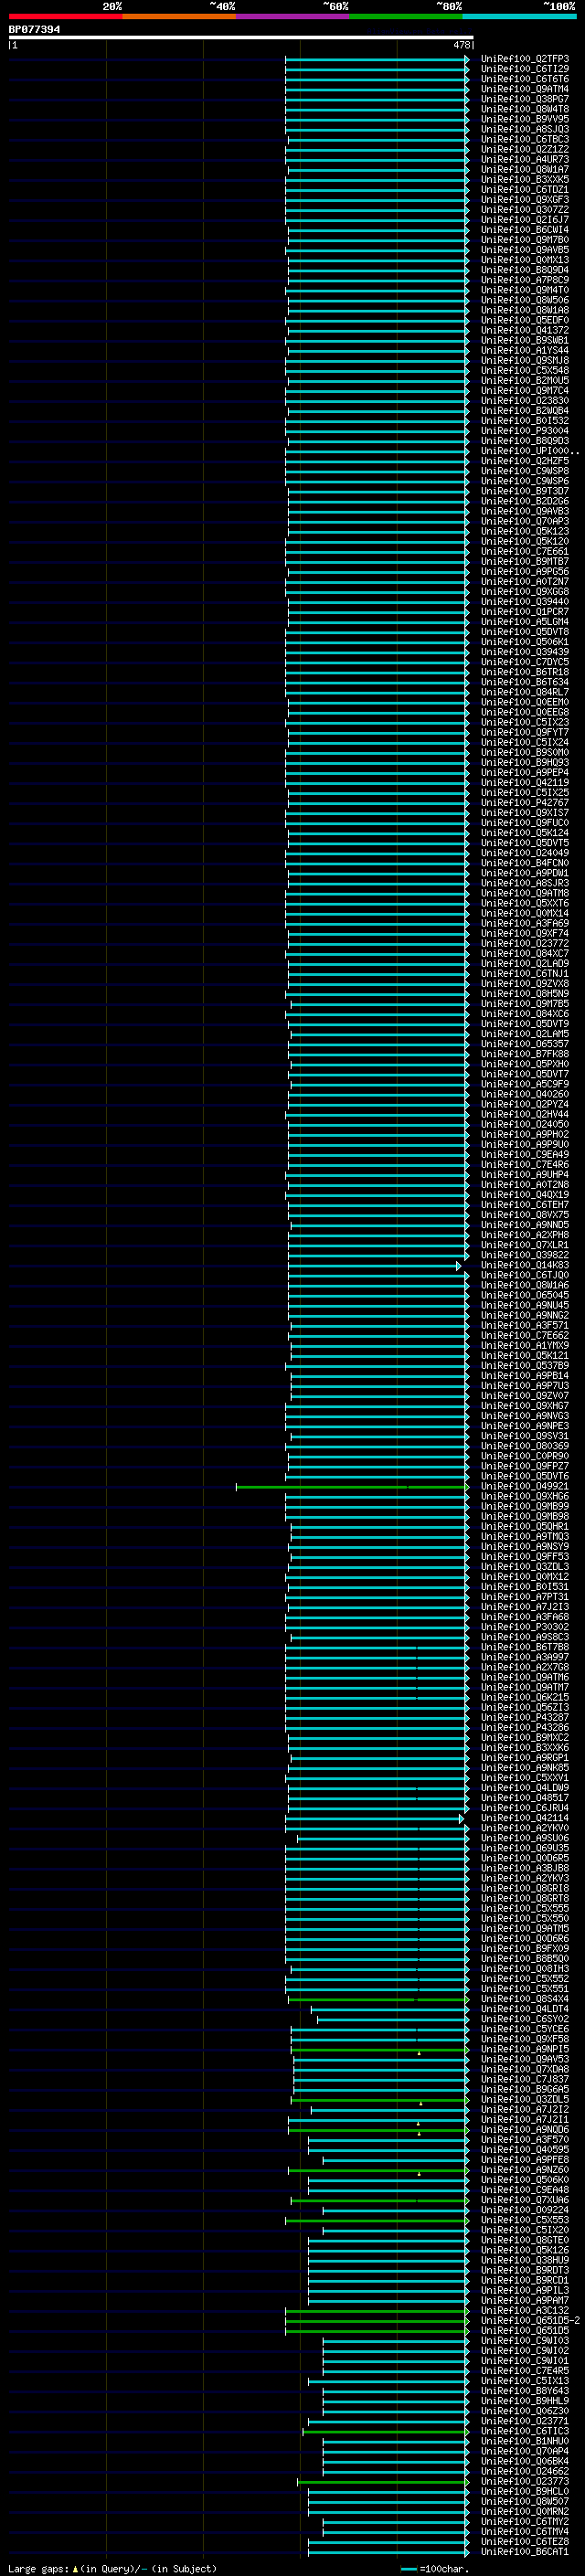Click the white query sequence bar
The image size is (585, 2576).
coord(241,37)
